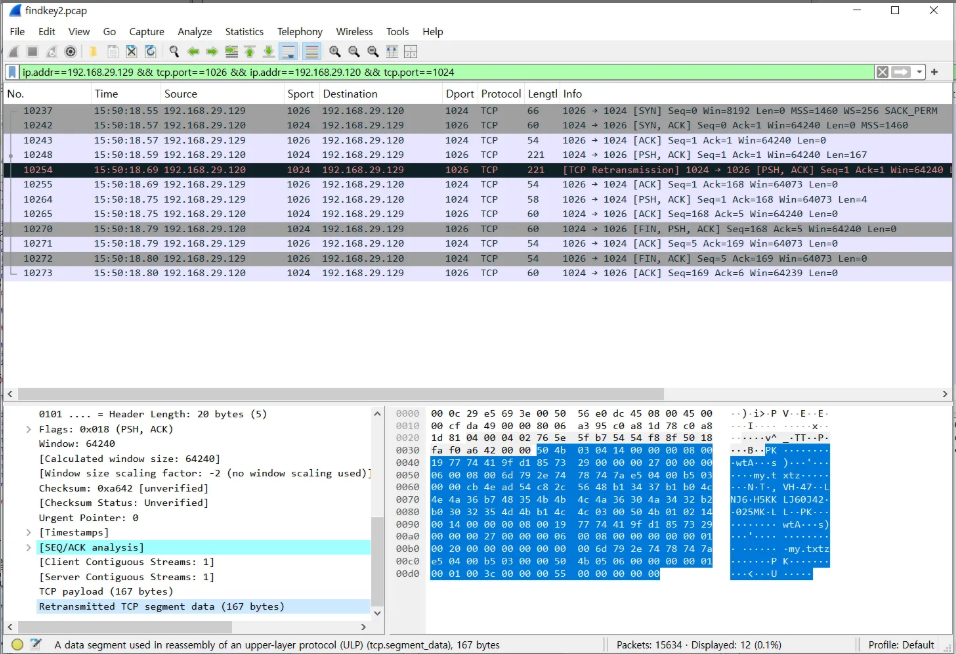Open the display filter history dropdown
956x654 pixels.
tap(919, 72)
